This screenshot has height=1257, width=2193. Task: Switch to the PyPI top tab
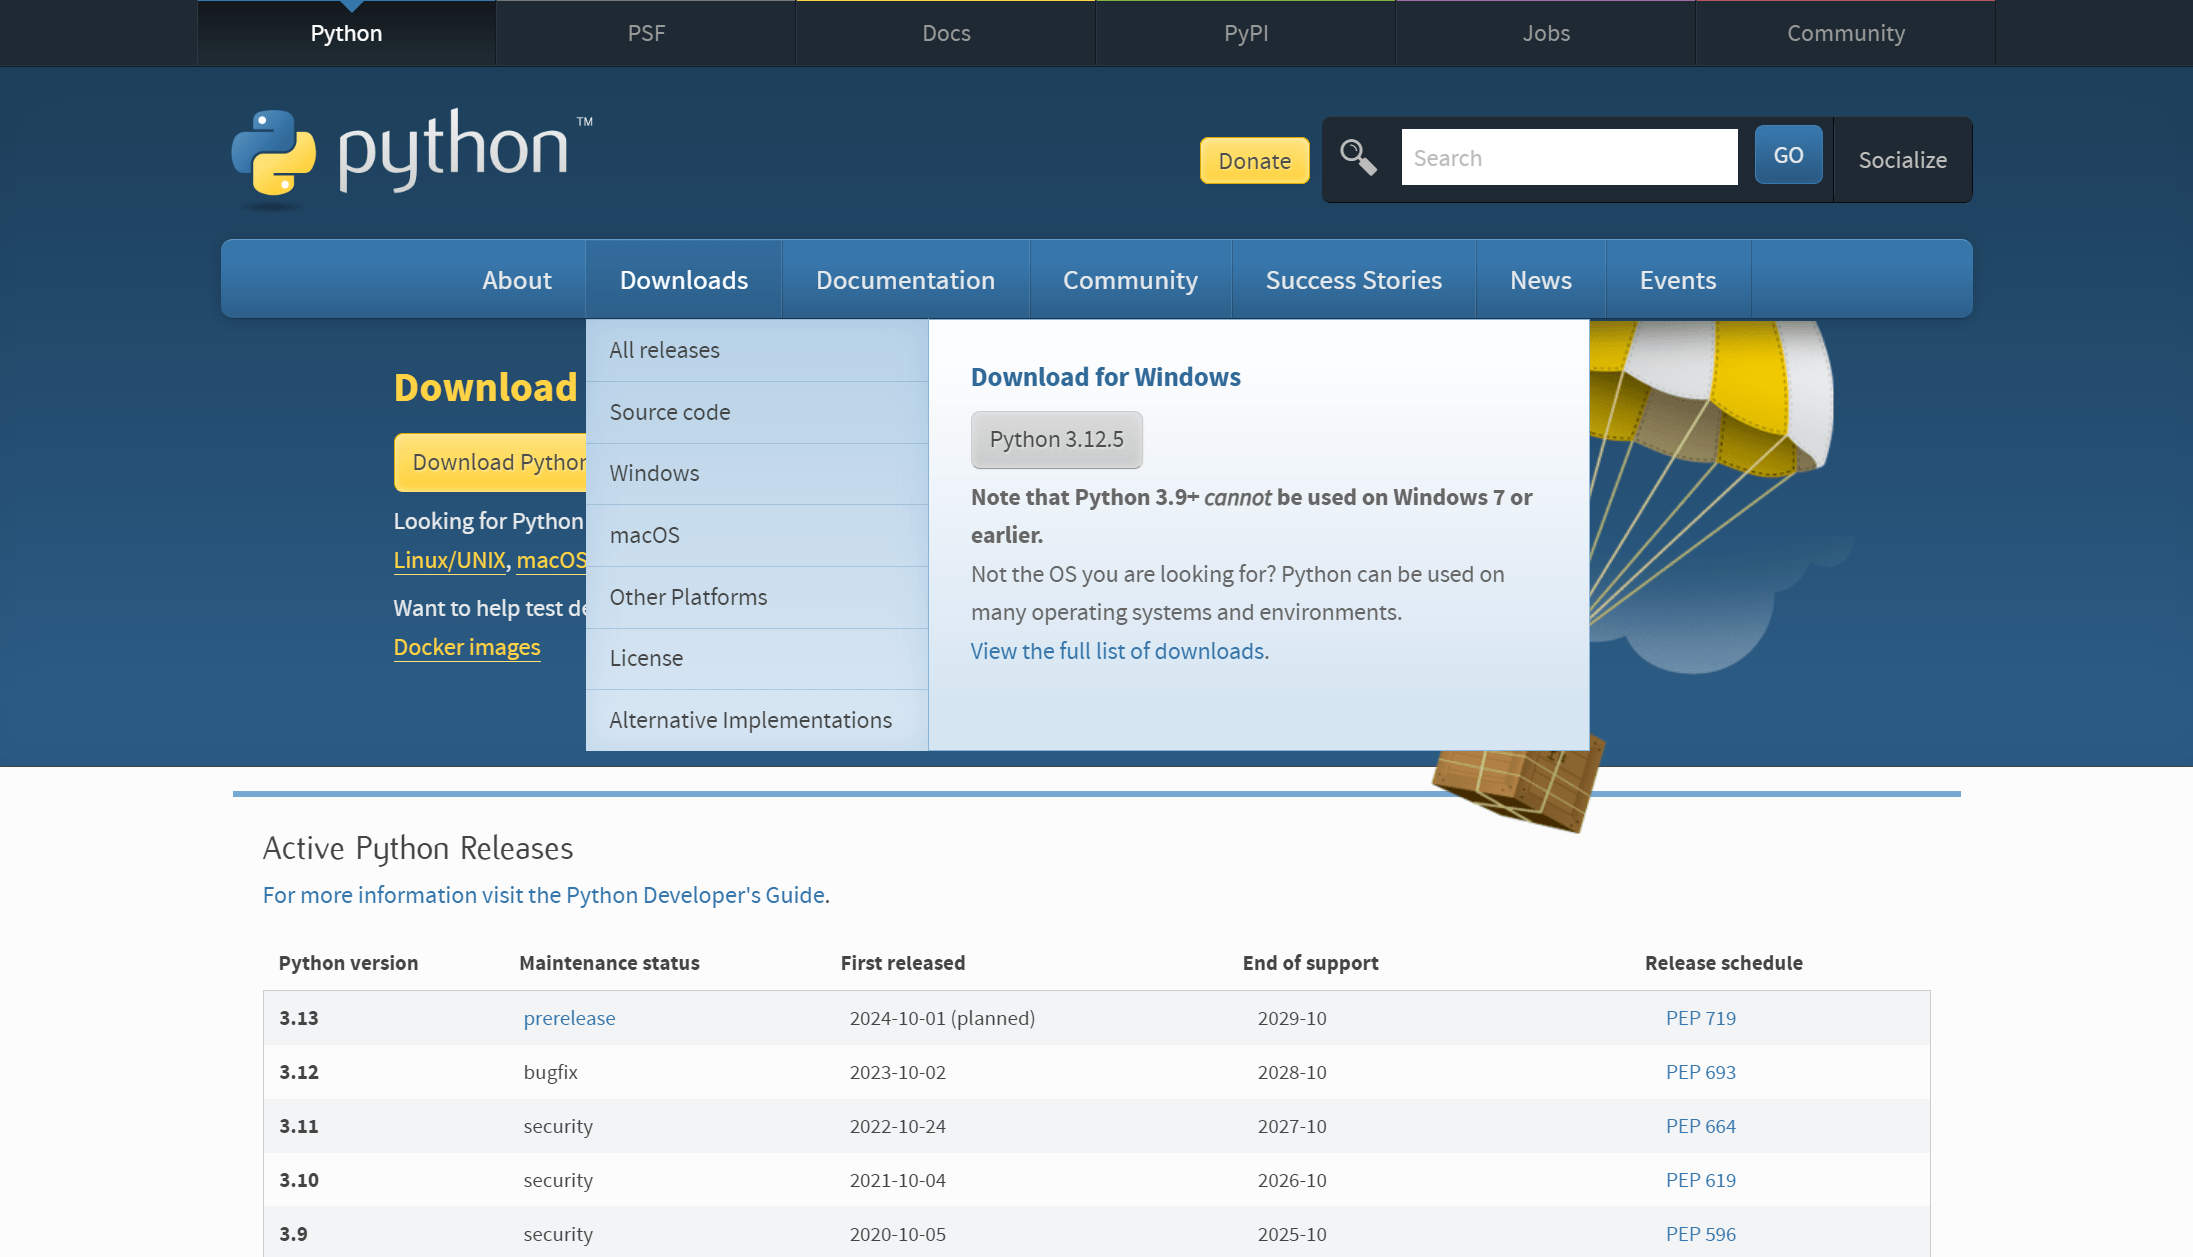(x=1245, y=33)
